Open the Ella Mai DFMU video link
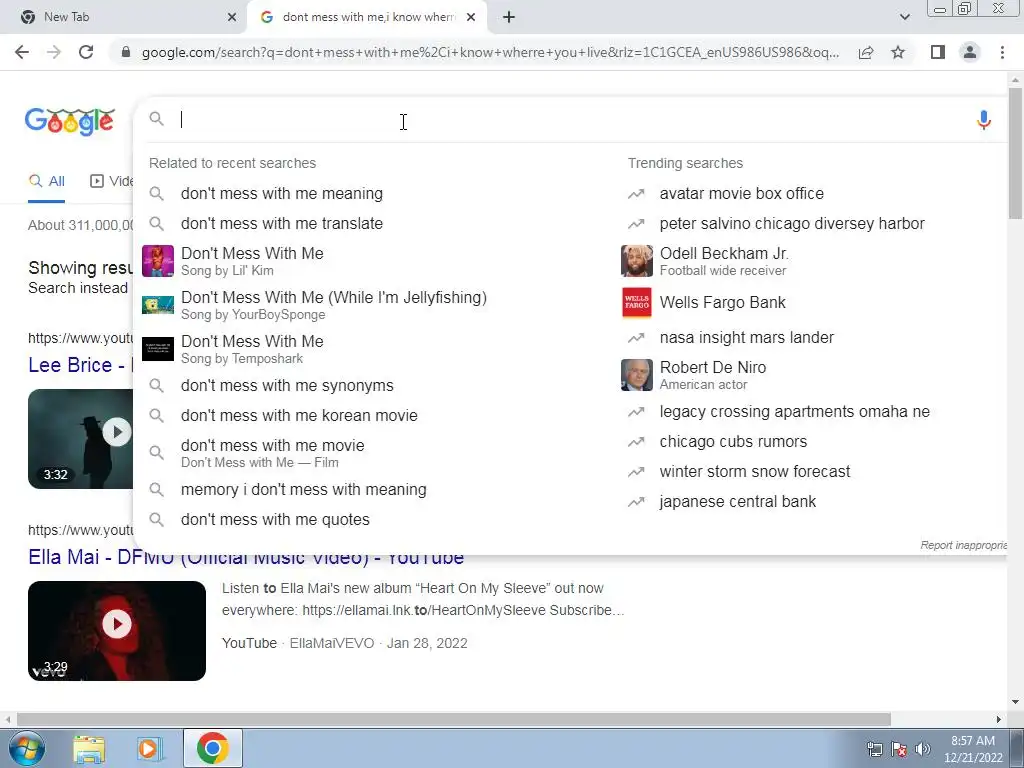The image size is (1024, 768). point(246,557)
